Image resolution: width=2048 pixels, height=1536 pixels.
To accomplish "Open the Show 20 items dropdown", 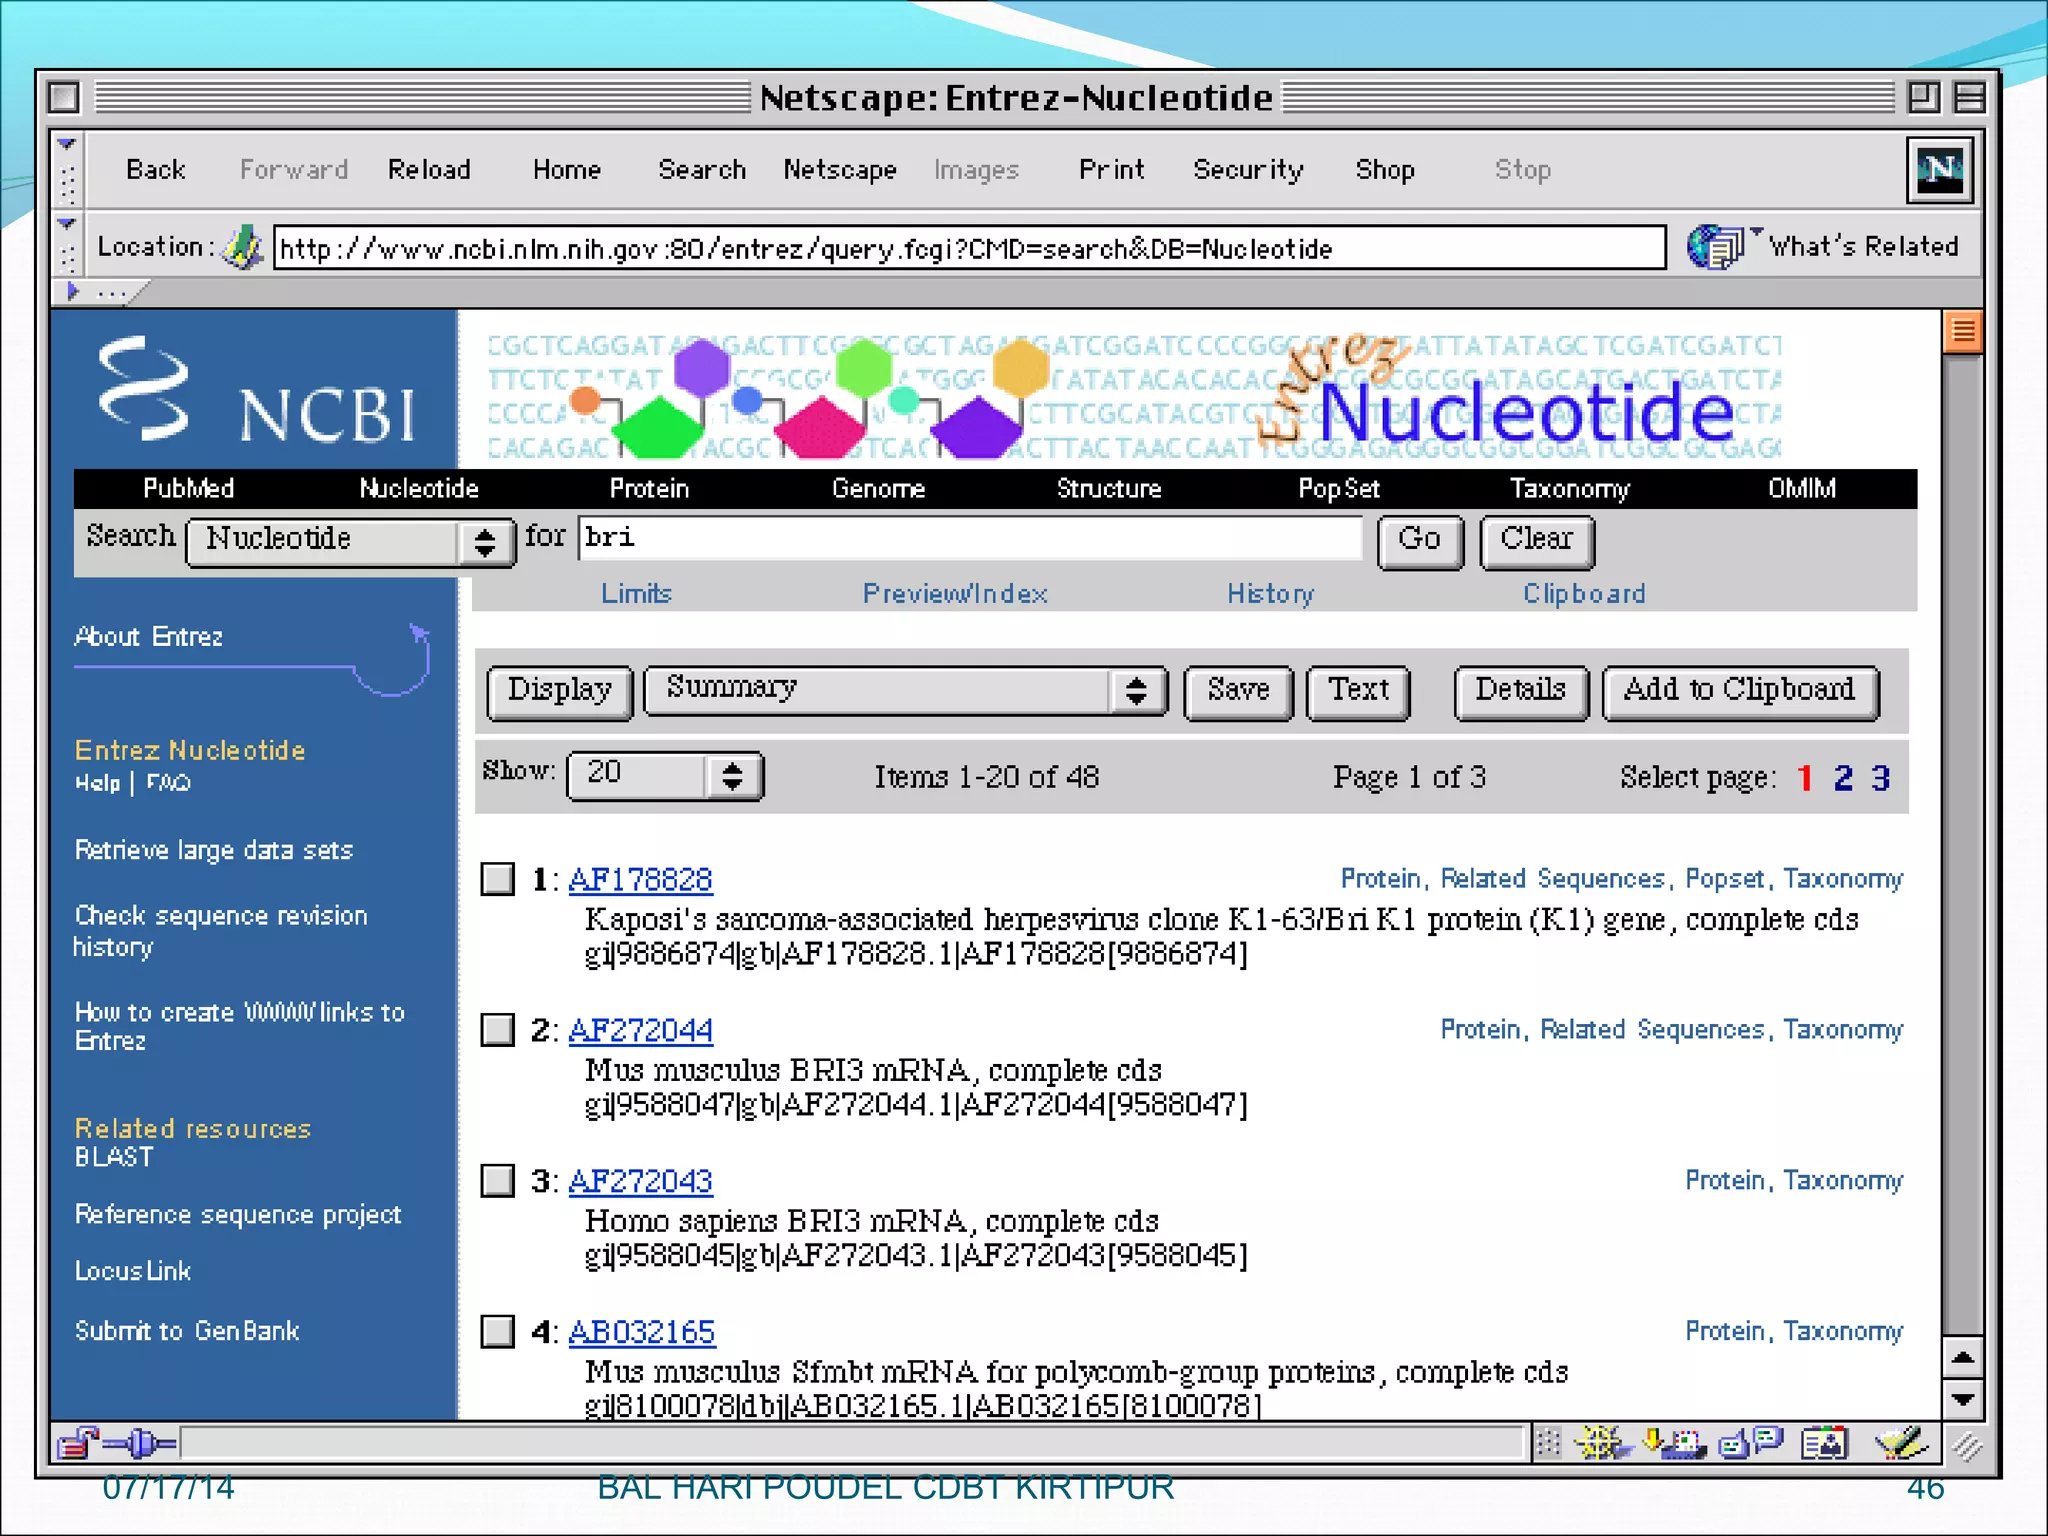I will 664,776.
